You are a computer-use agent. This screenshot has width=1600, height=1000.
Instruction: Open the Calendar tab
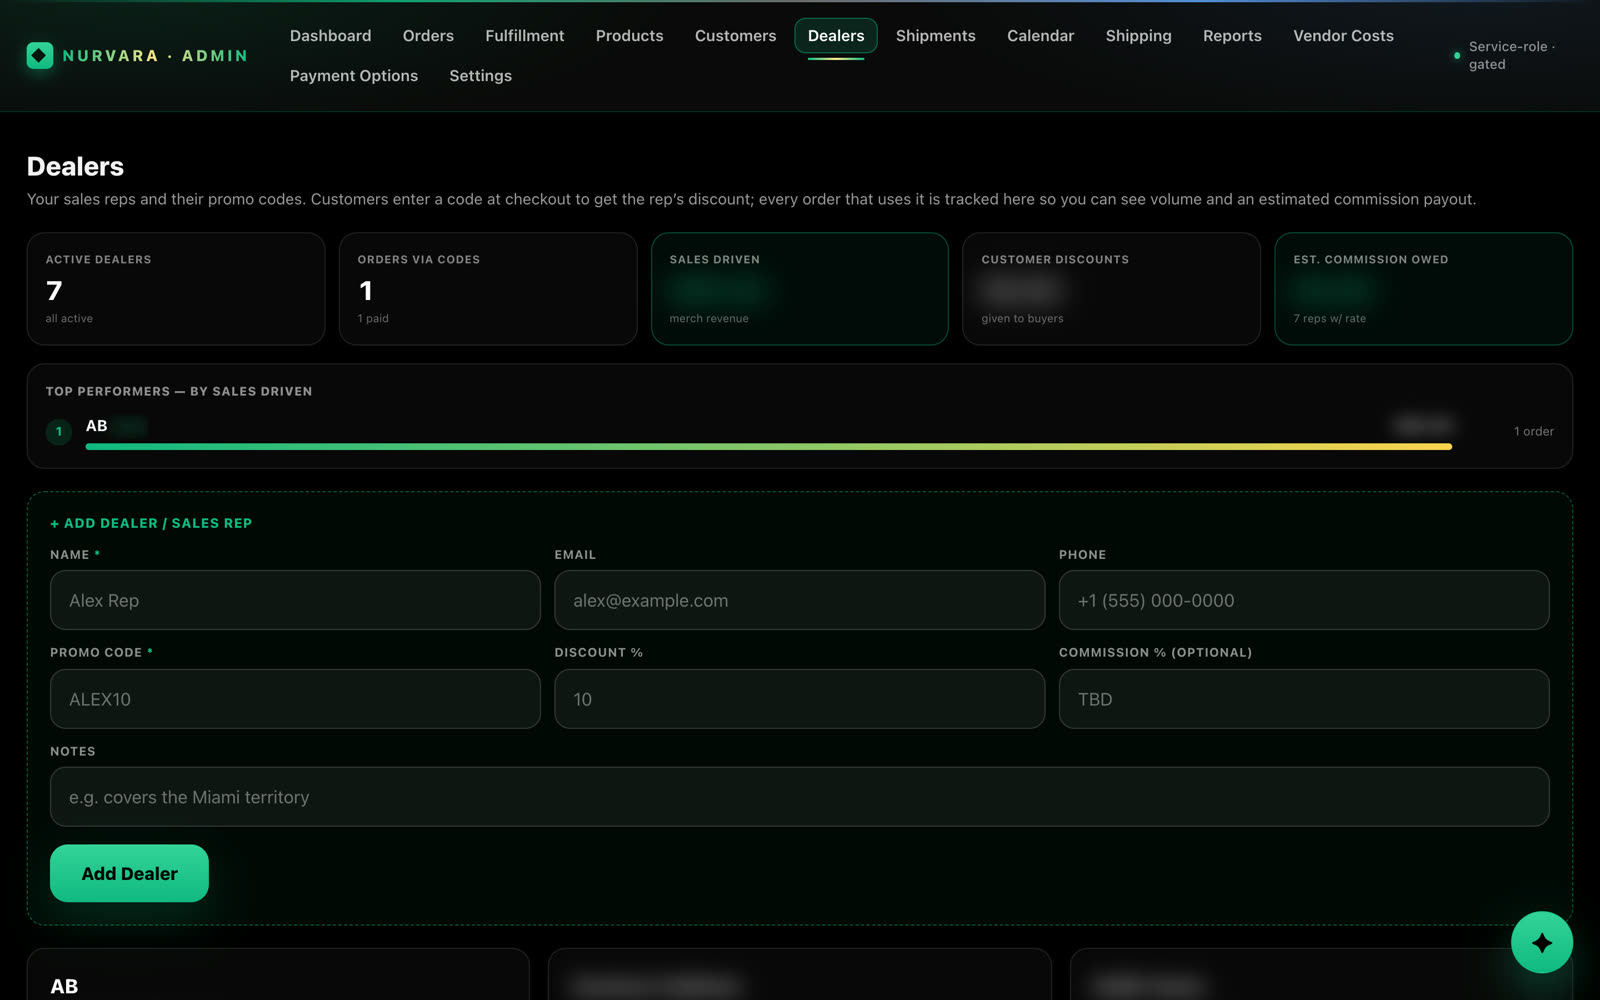(1040, 36)
